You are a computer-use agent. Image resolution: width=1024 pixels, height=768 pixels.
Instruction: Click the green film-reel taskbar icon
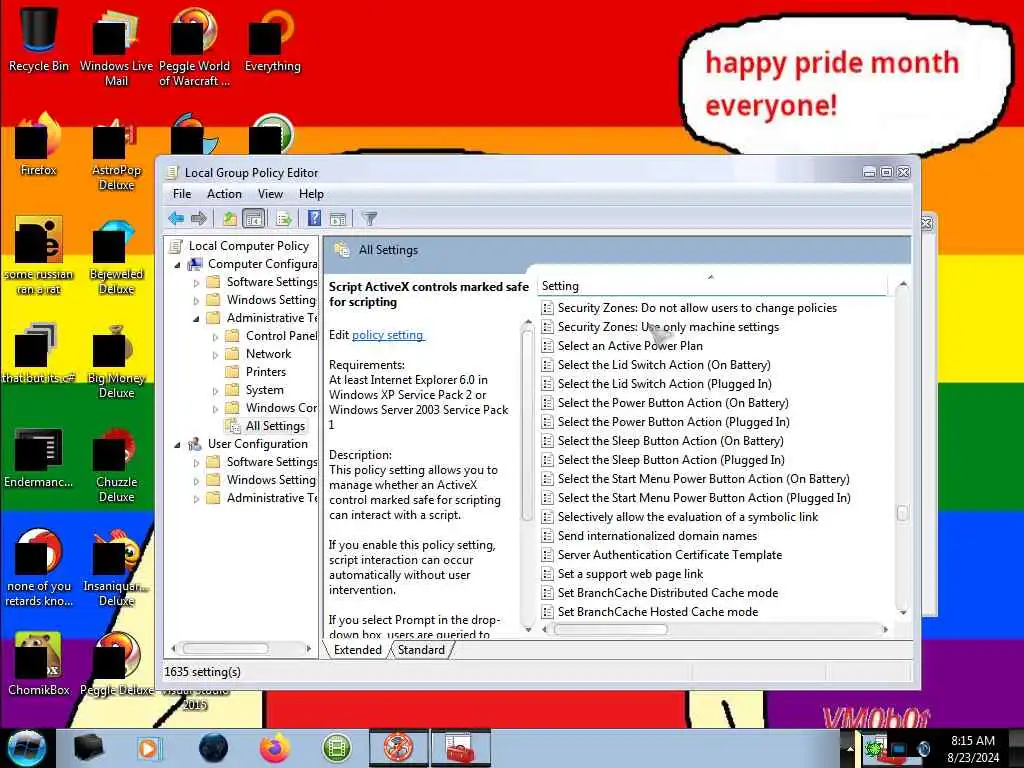coord(336,748)
